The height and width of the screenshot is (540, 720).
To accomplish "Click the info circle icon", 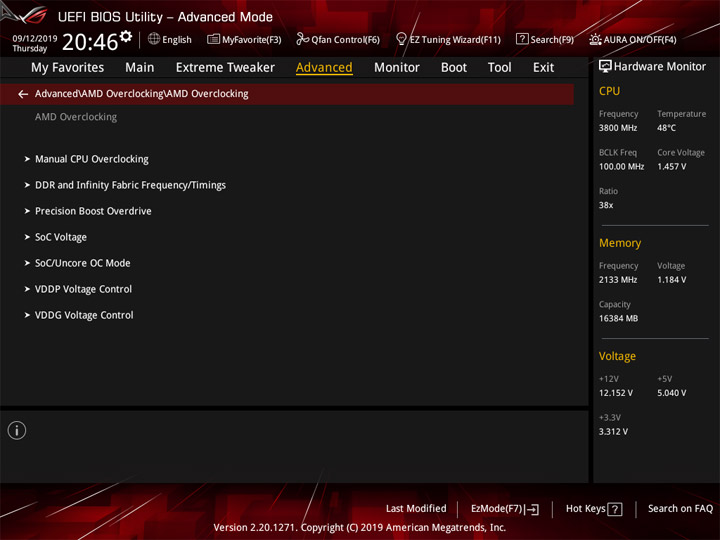I will click(x=17, y=430).
